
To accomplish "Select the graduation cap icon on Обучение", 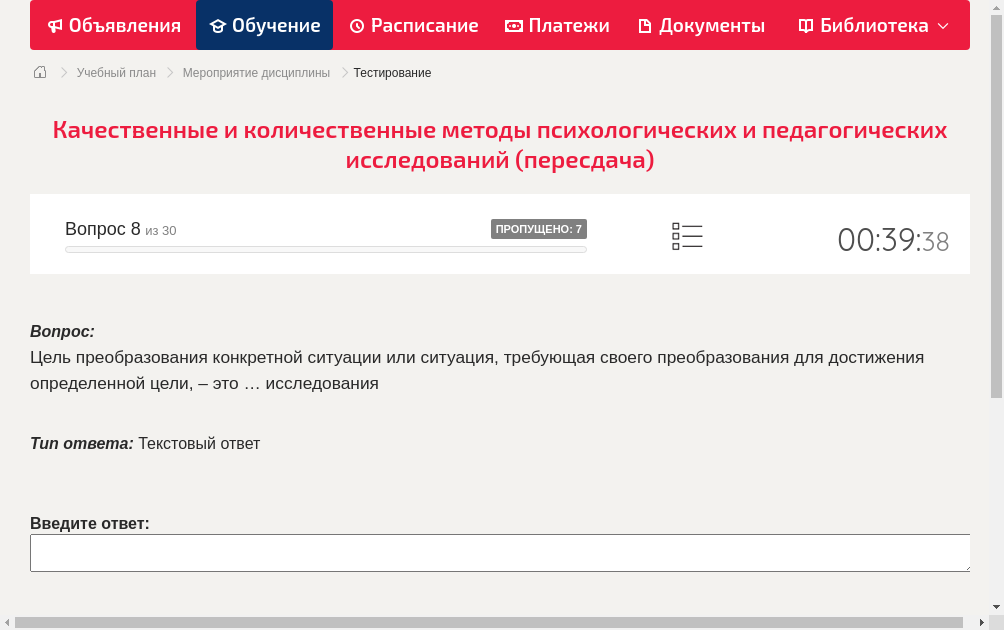I will coord(219,25).
